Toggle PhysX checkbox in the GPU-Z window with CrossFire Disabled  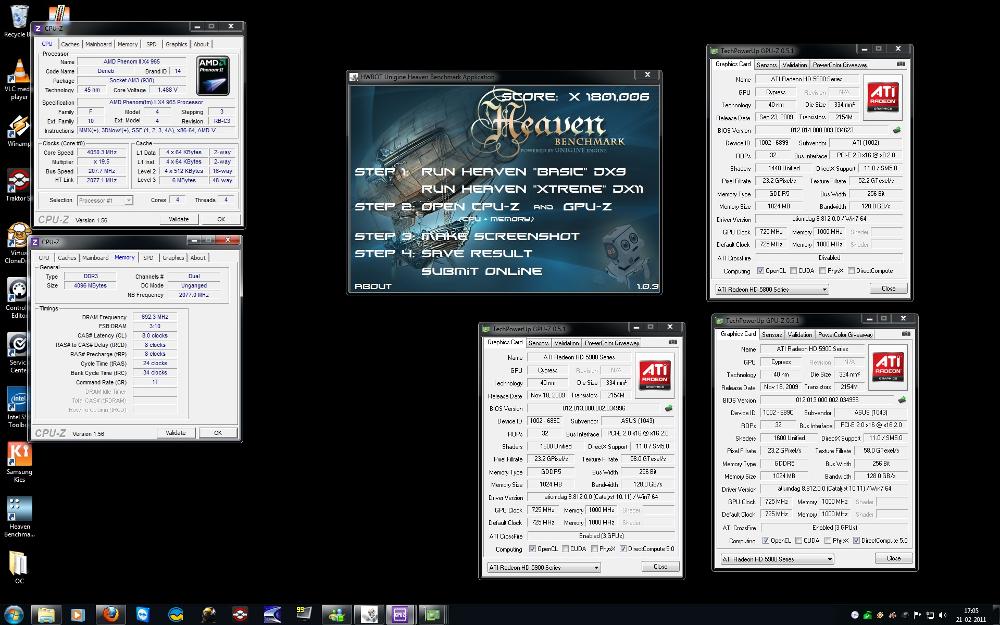823,270
